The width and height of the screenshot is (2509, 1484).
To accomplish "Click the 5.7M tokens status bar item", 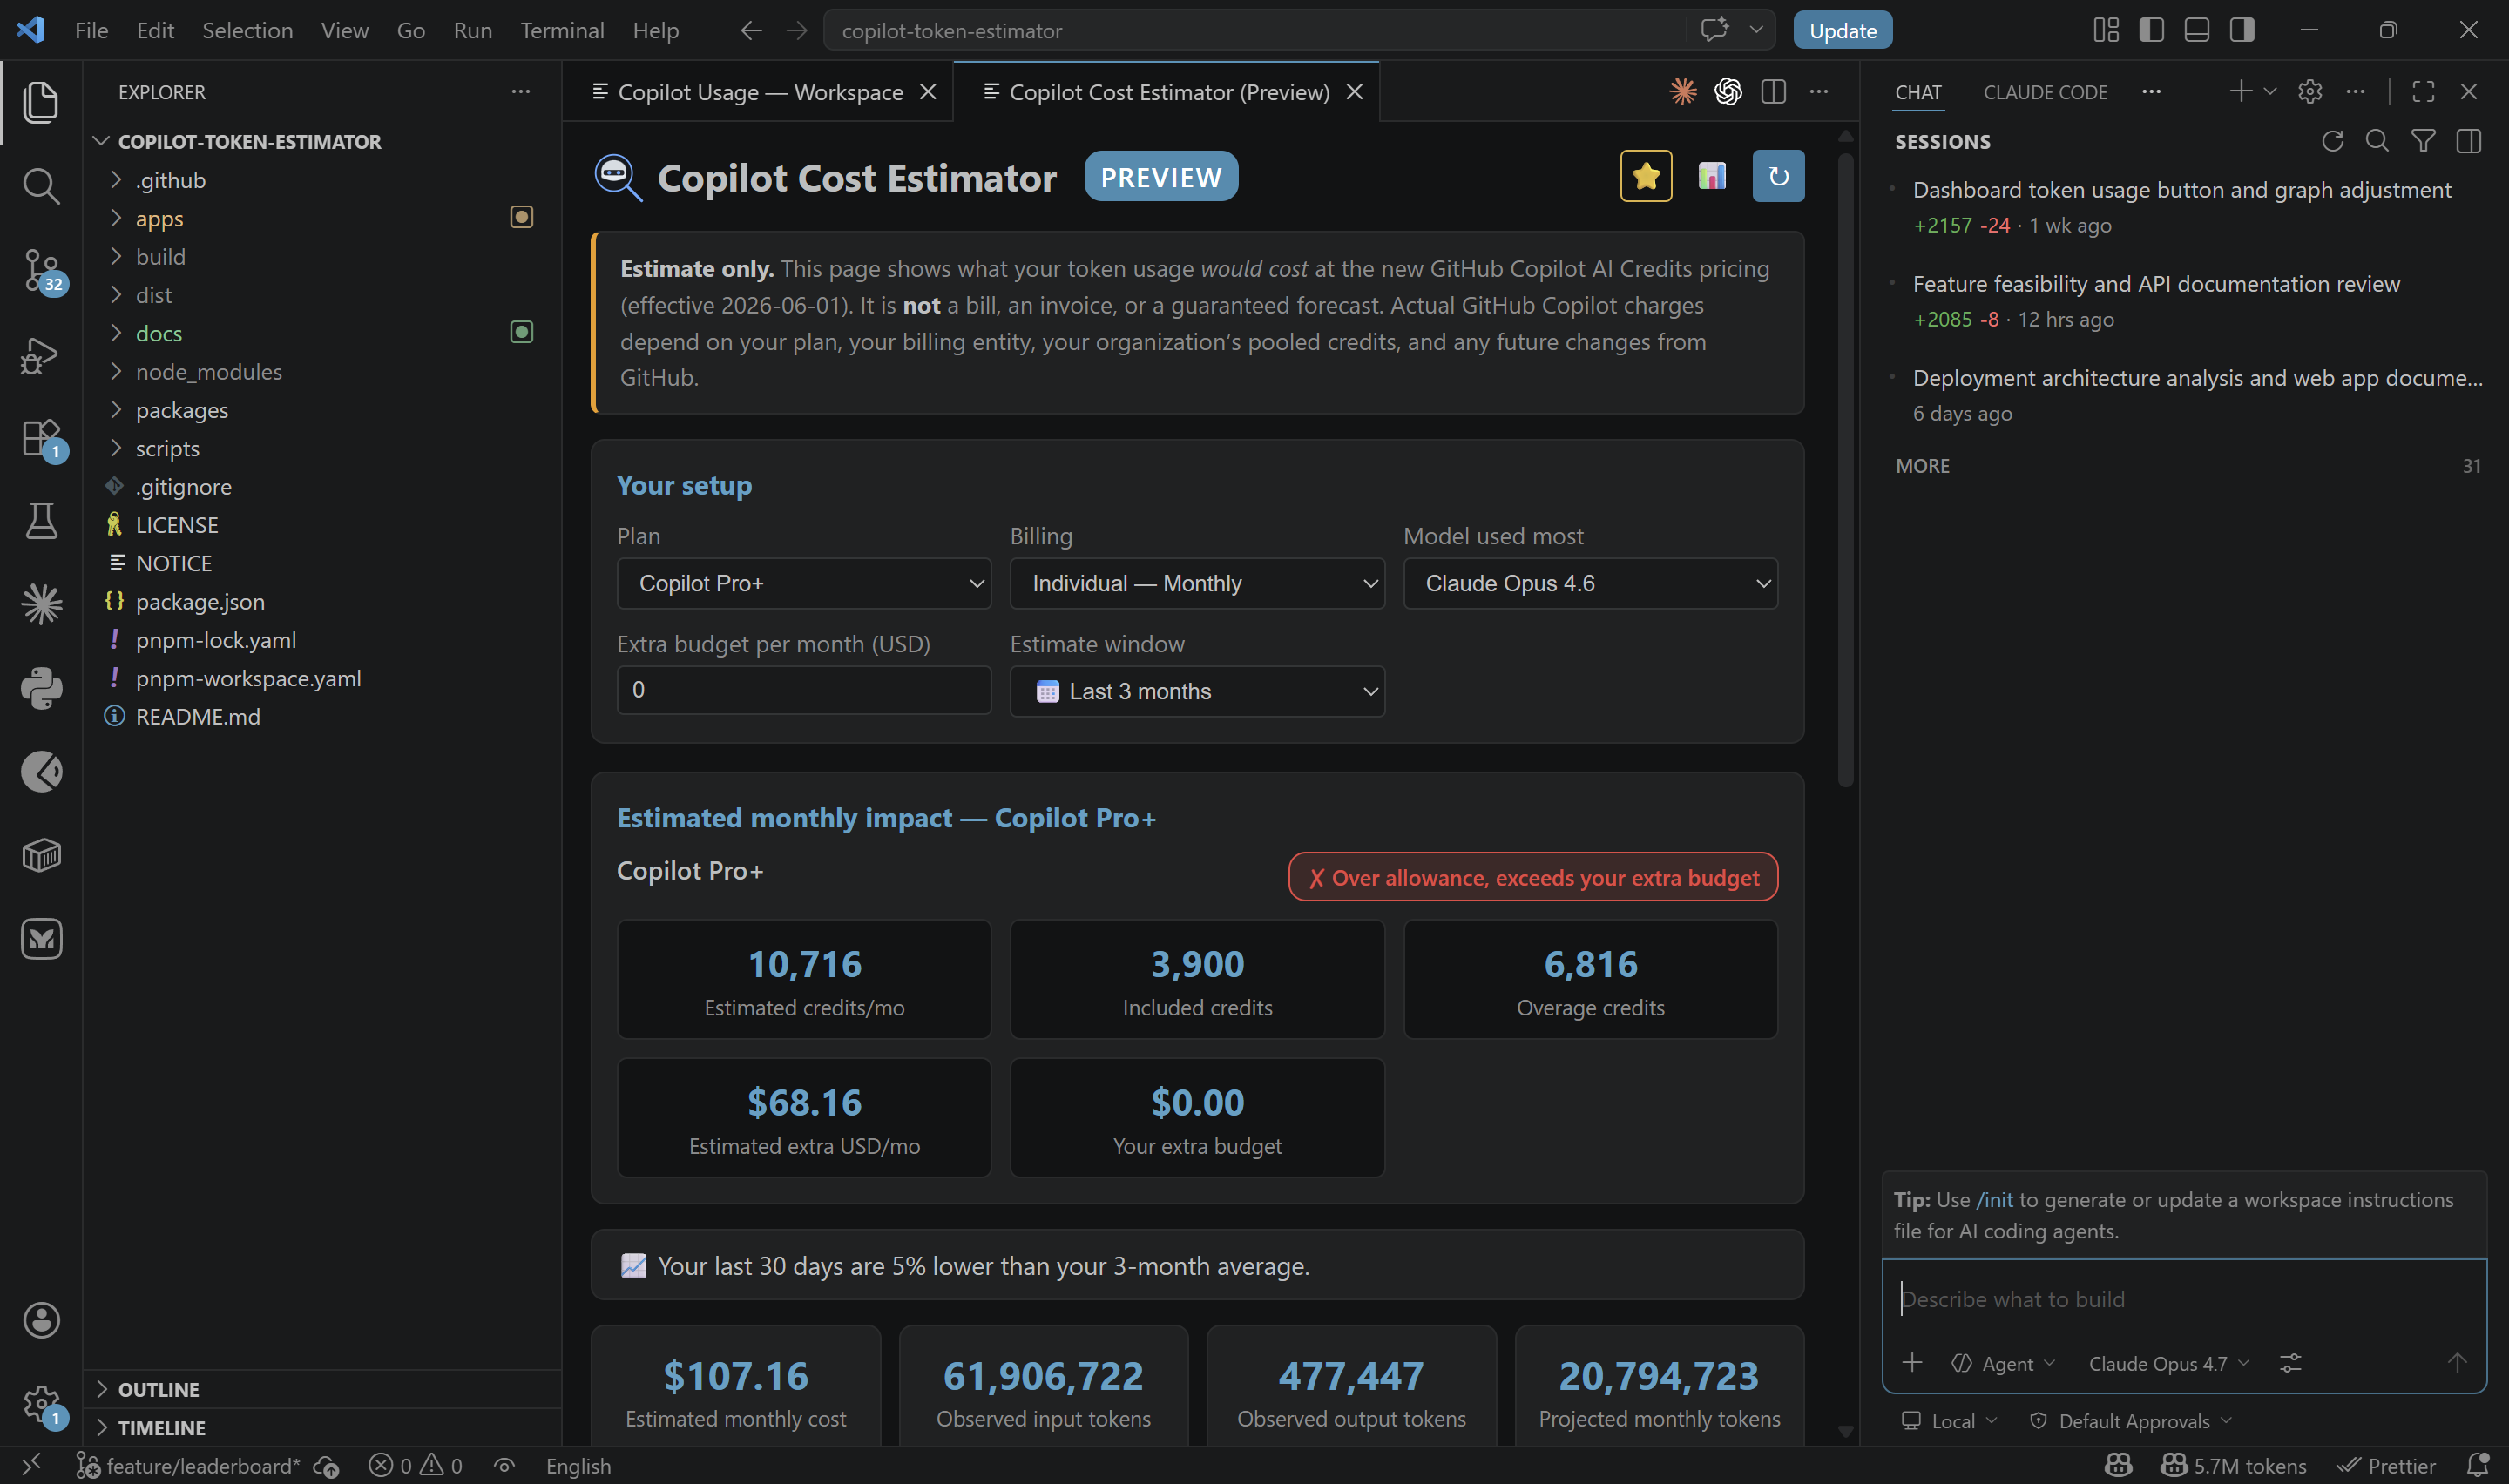I will [x=2233, y=1465].
